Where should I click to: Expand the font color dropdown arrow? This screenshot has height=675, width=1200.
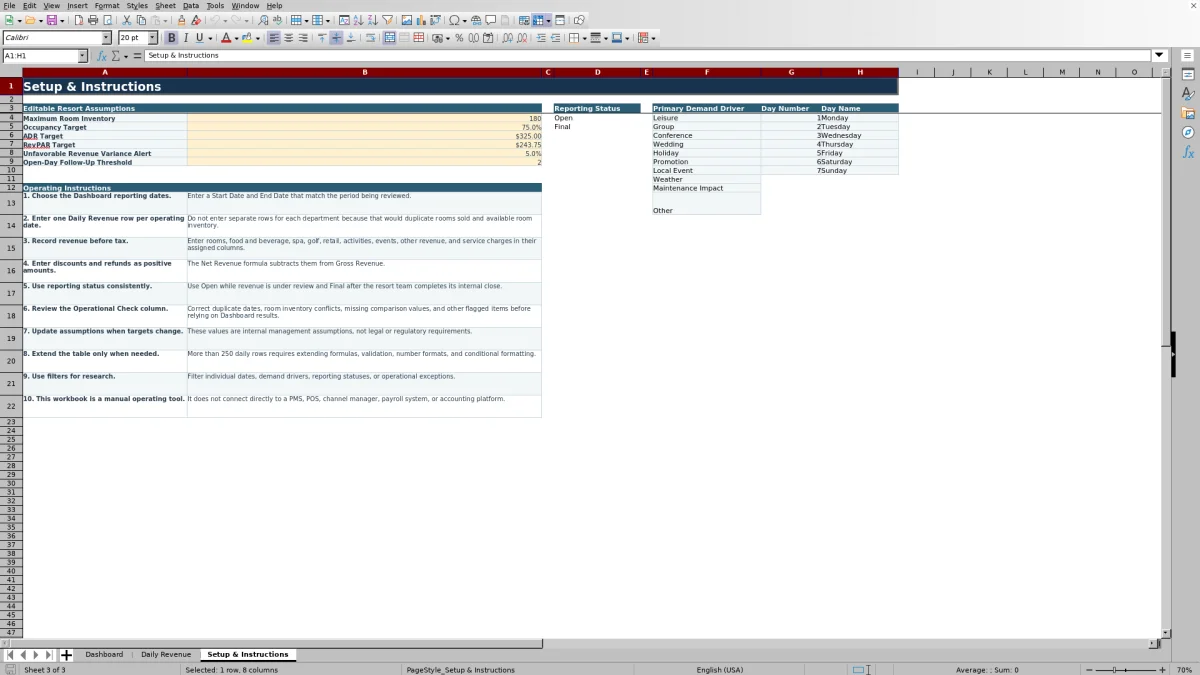tap(235, 38)
